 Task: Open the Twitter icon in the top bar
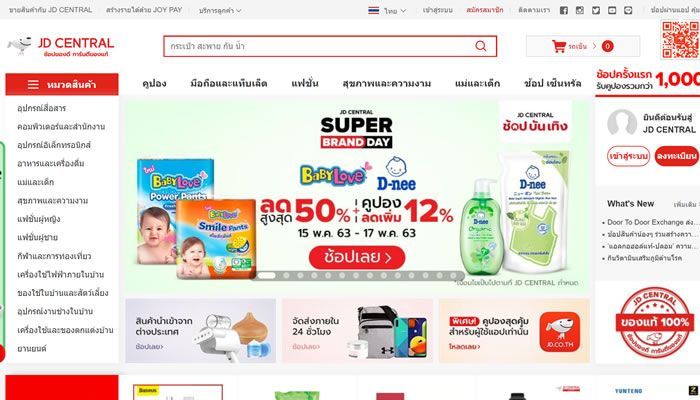(x=596, y=10)
